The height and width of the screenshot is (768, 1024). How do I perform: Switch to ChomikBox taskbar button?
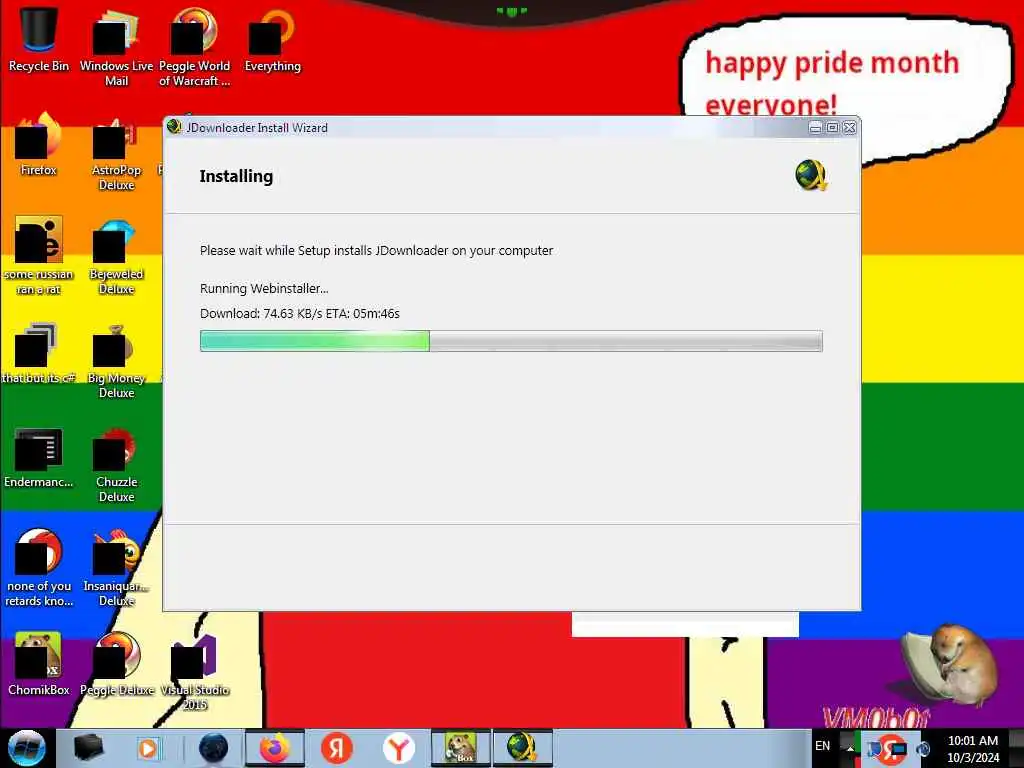(460, 748)
